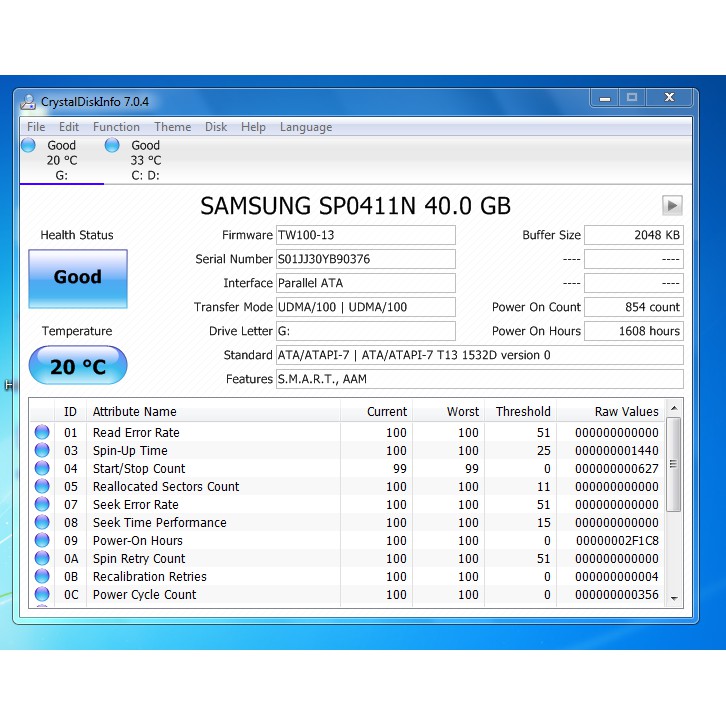Click status orb of Start/Stop Count row
The width and height of the screenshot is (726, 726).
42,468
